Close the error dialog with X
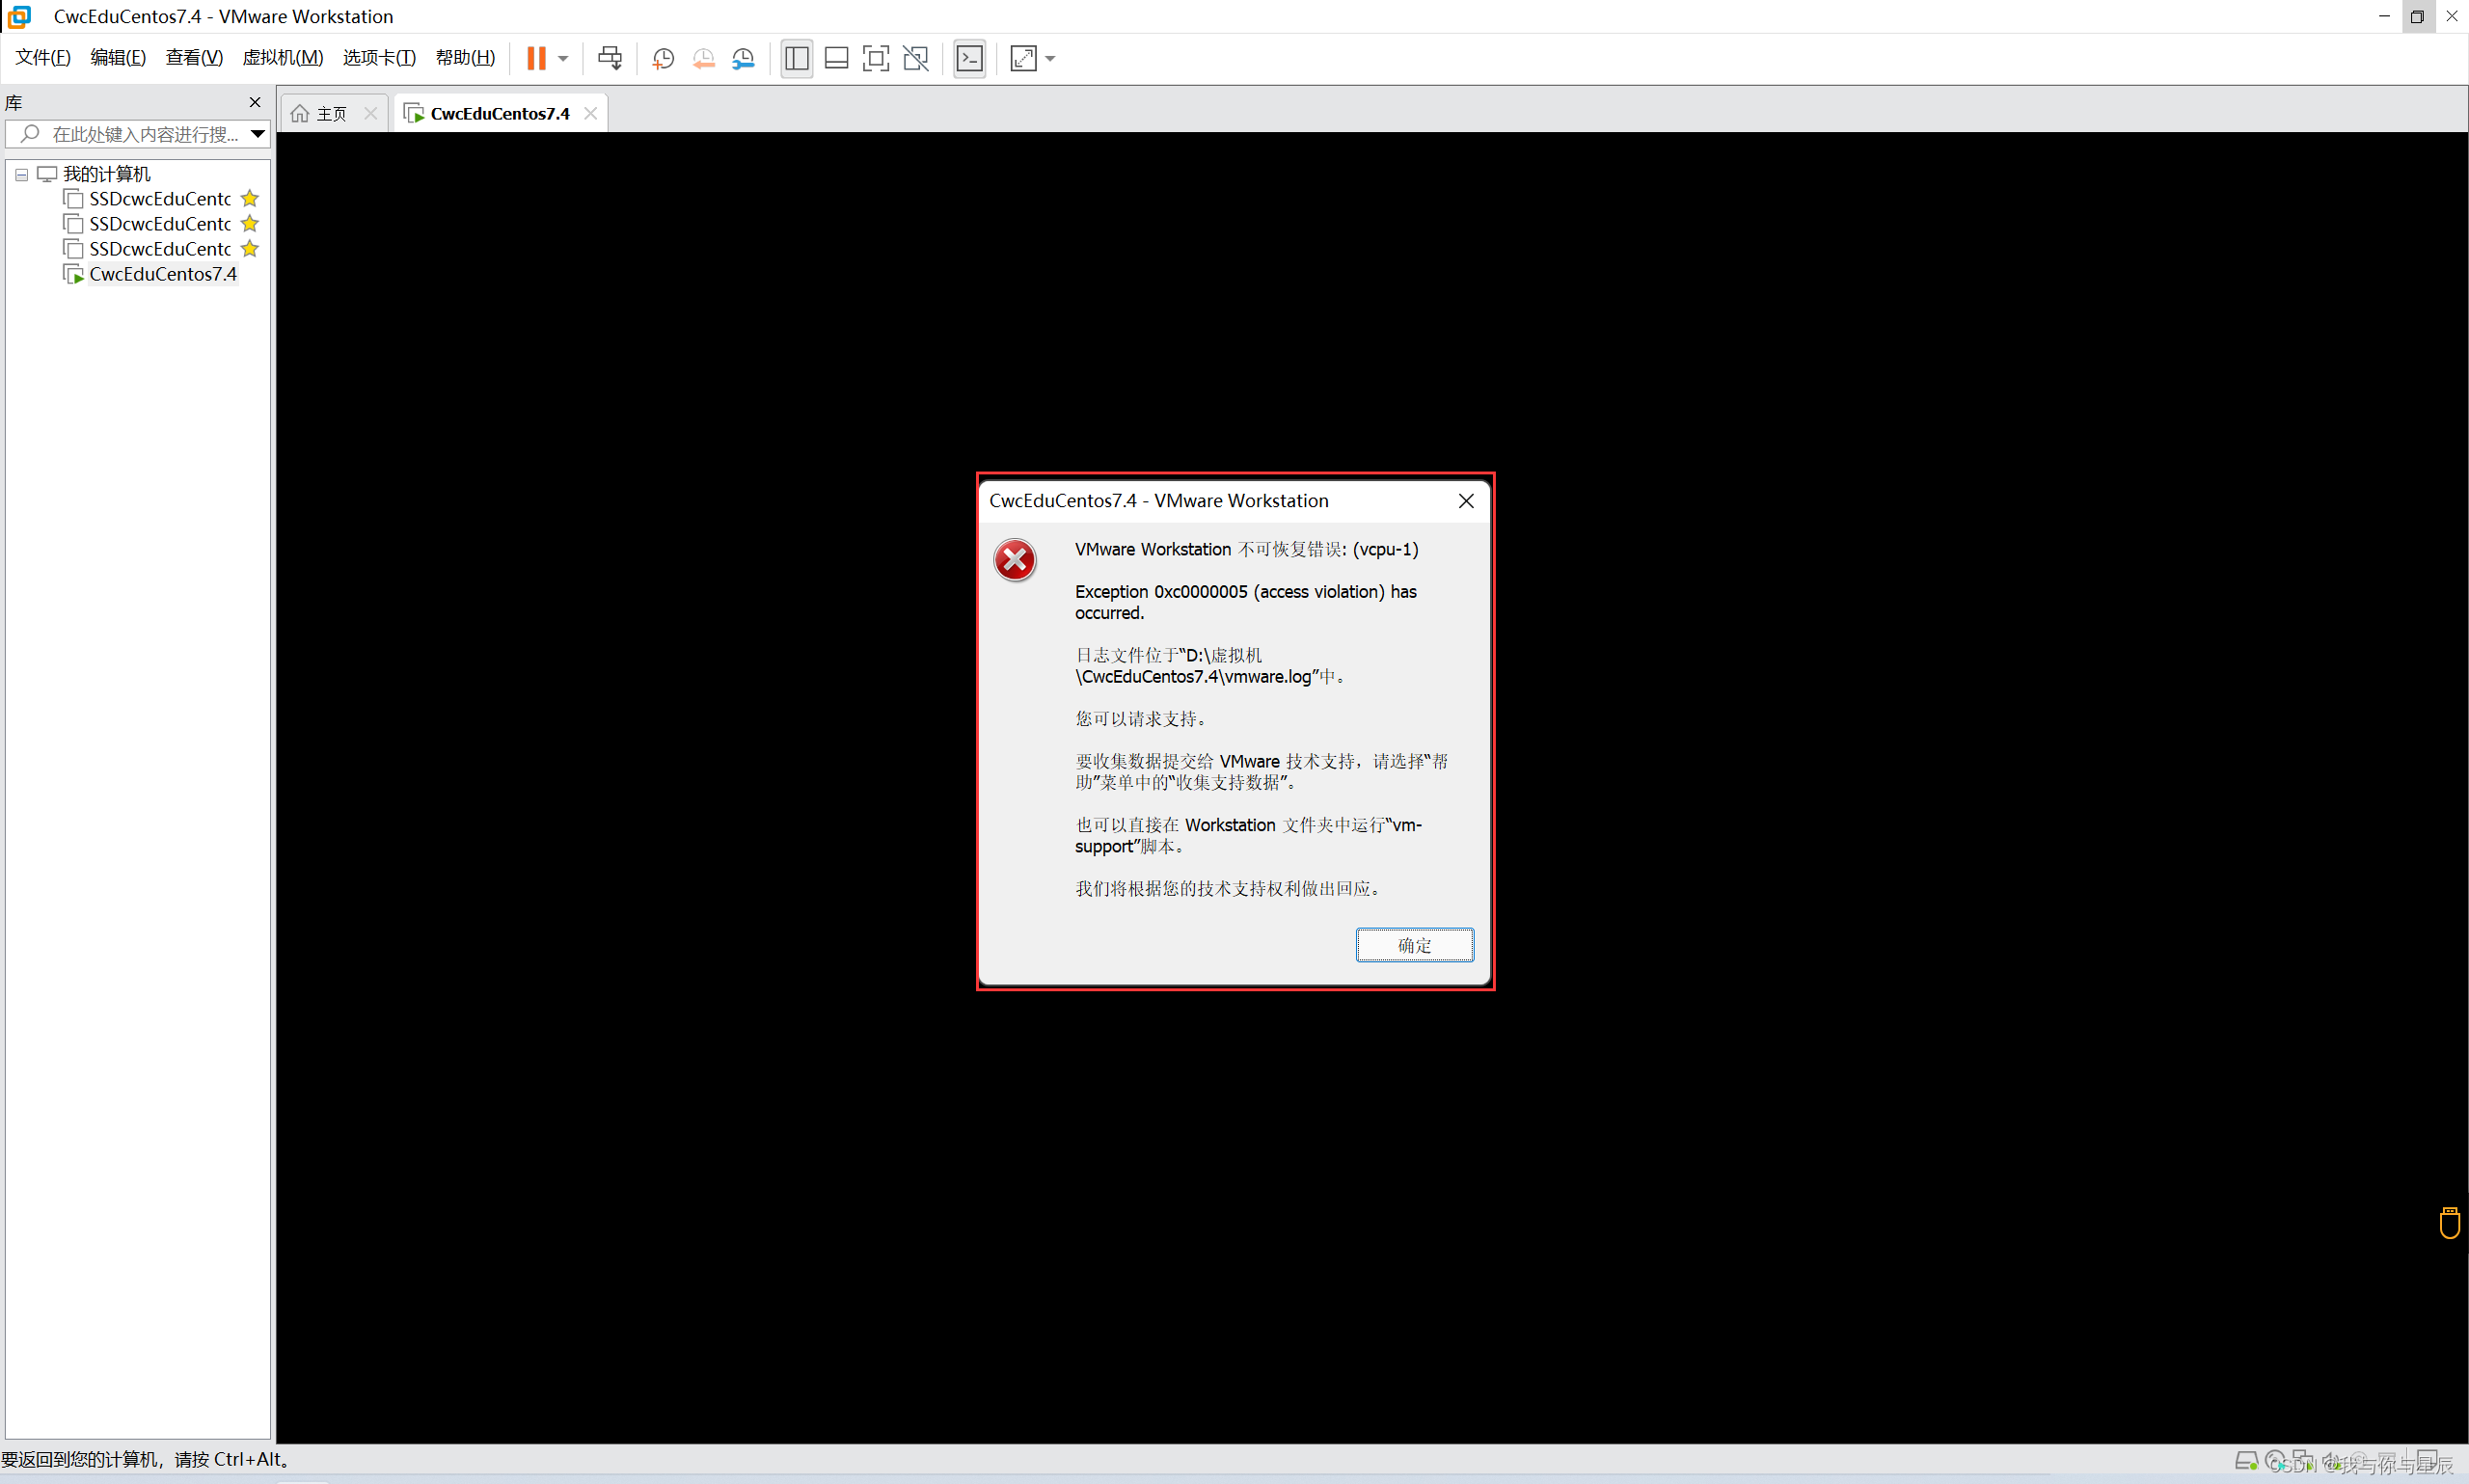This screenshot has width=2469, height=1484. pos(1466,500)
